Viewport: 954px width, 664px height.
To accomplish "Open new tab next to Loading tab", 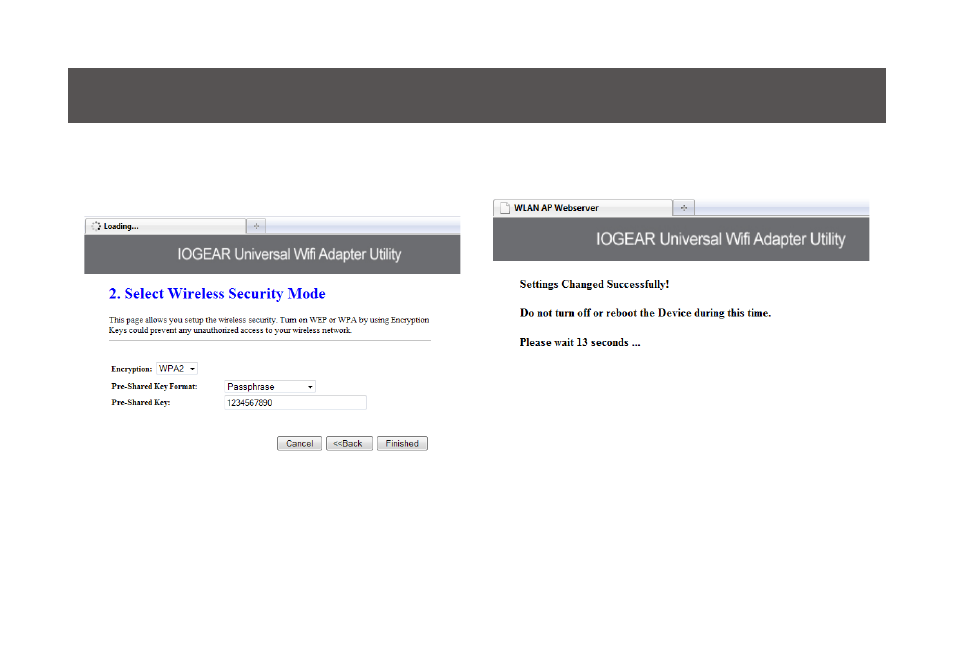I will point(256,226).
